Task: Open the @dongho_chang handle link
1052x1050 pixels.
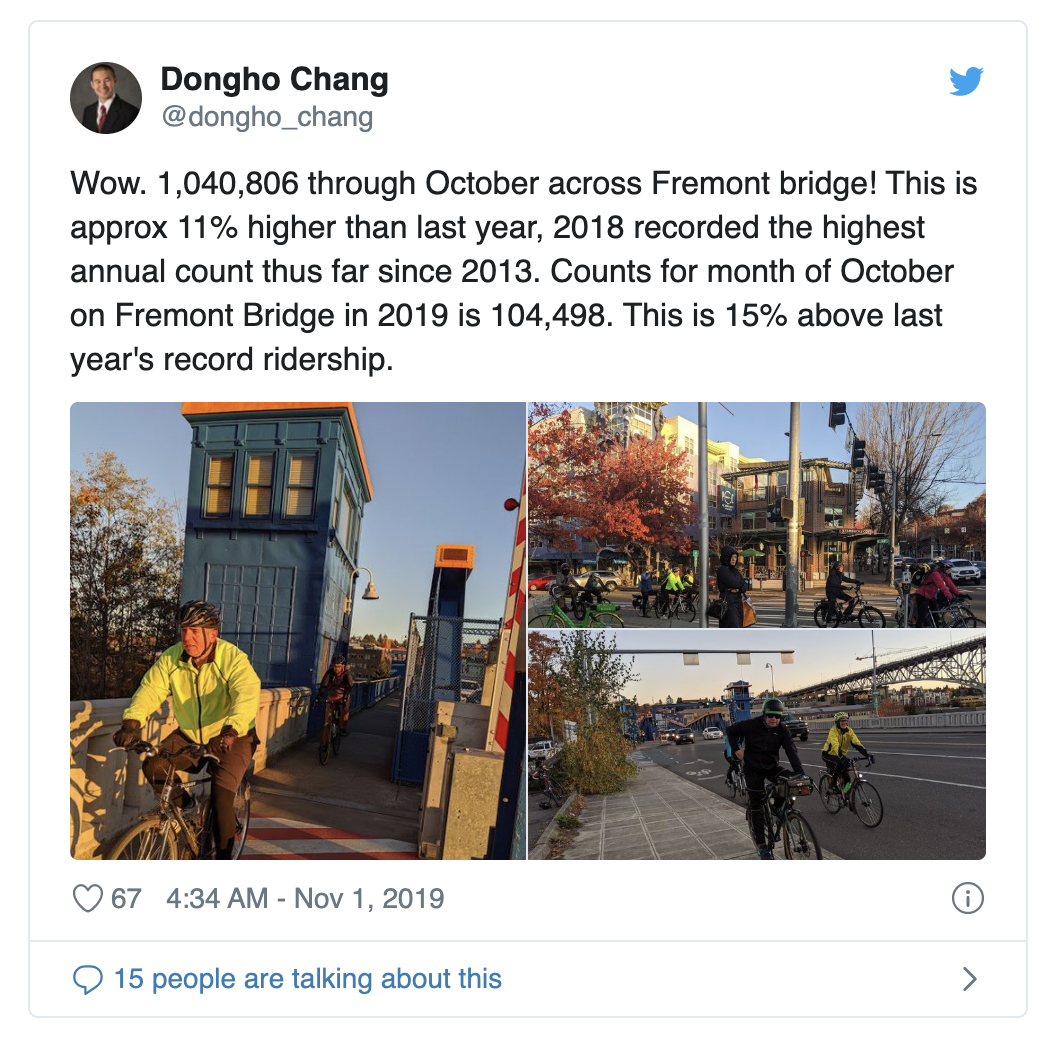Action: click(x=267, y=117)
